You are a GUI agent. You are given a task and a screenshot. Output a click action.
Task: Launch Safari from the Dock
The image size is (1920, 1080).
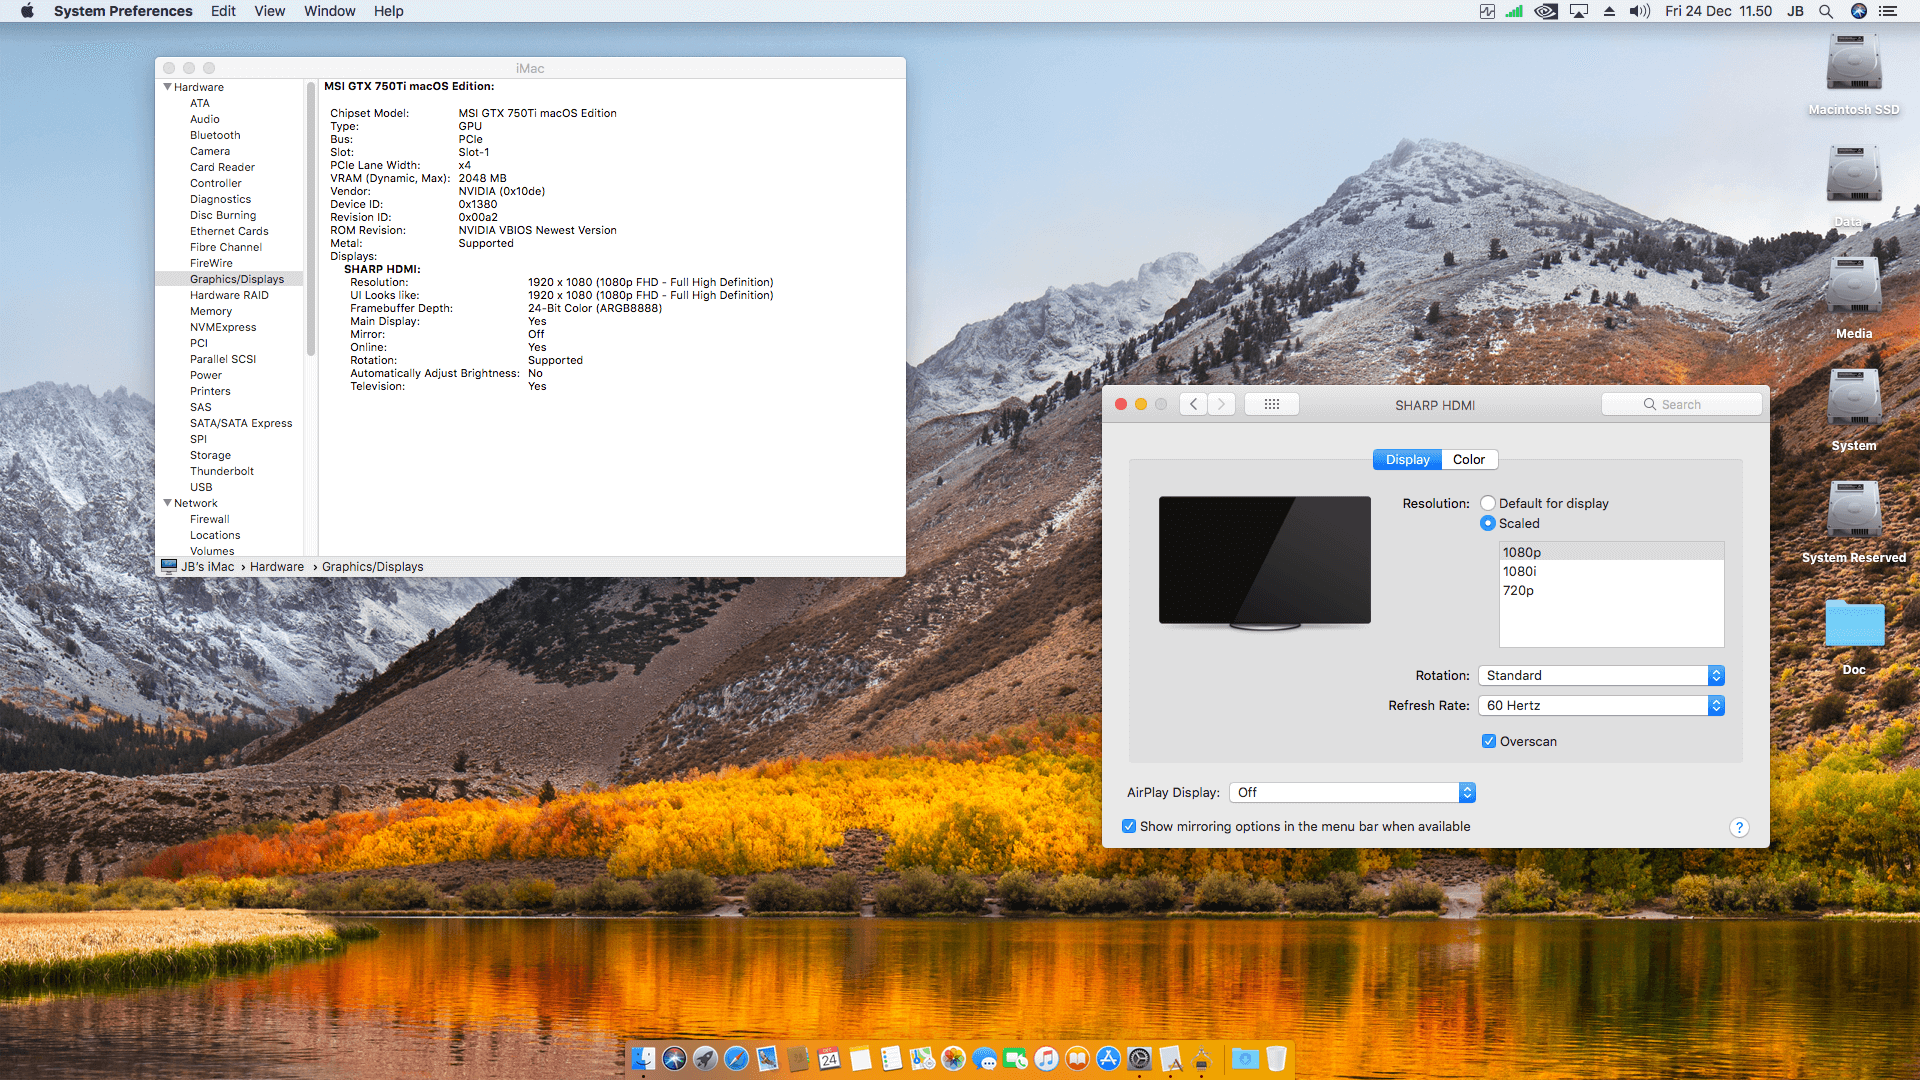[x=737, y=1059]
